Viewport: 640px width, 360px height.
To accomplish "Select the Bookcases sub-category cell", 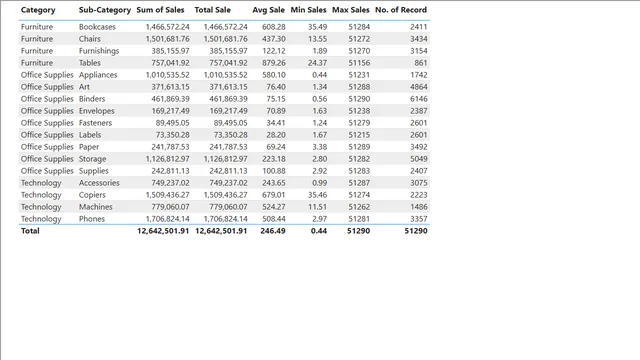I will (97, 27).
